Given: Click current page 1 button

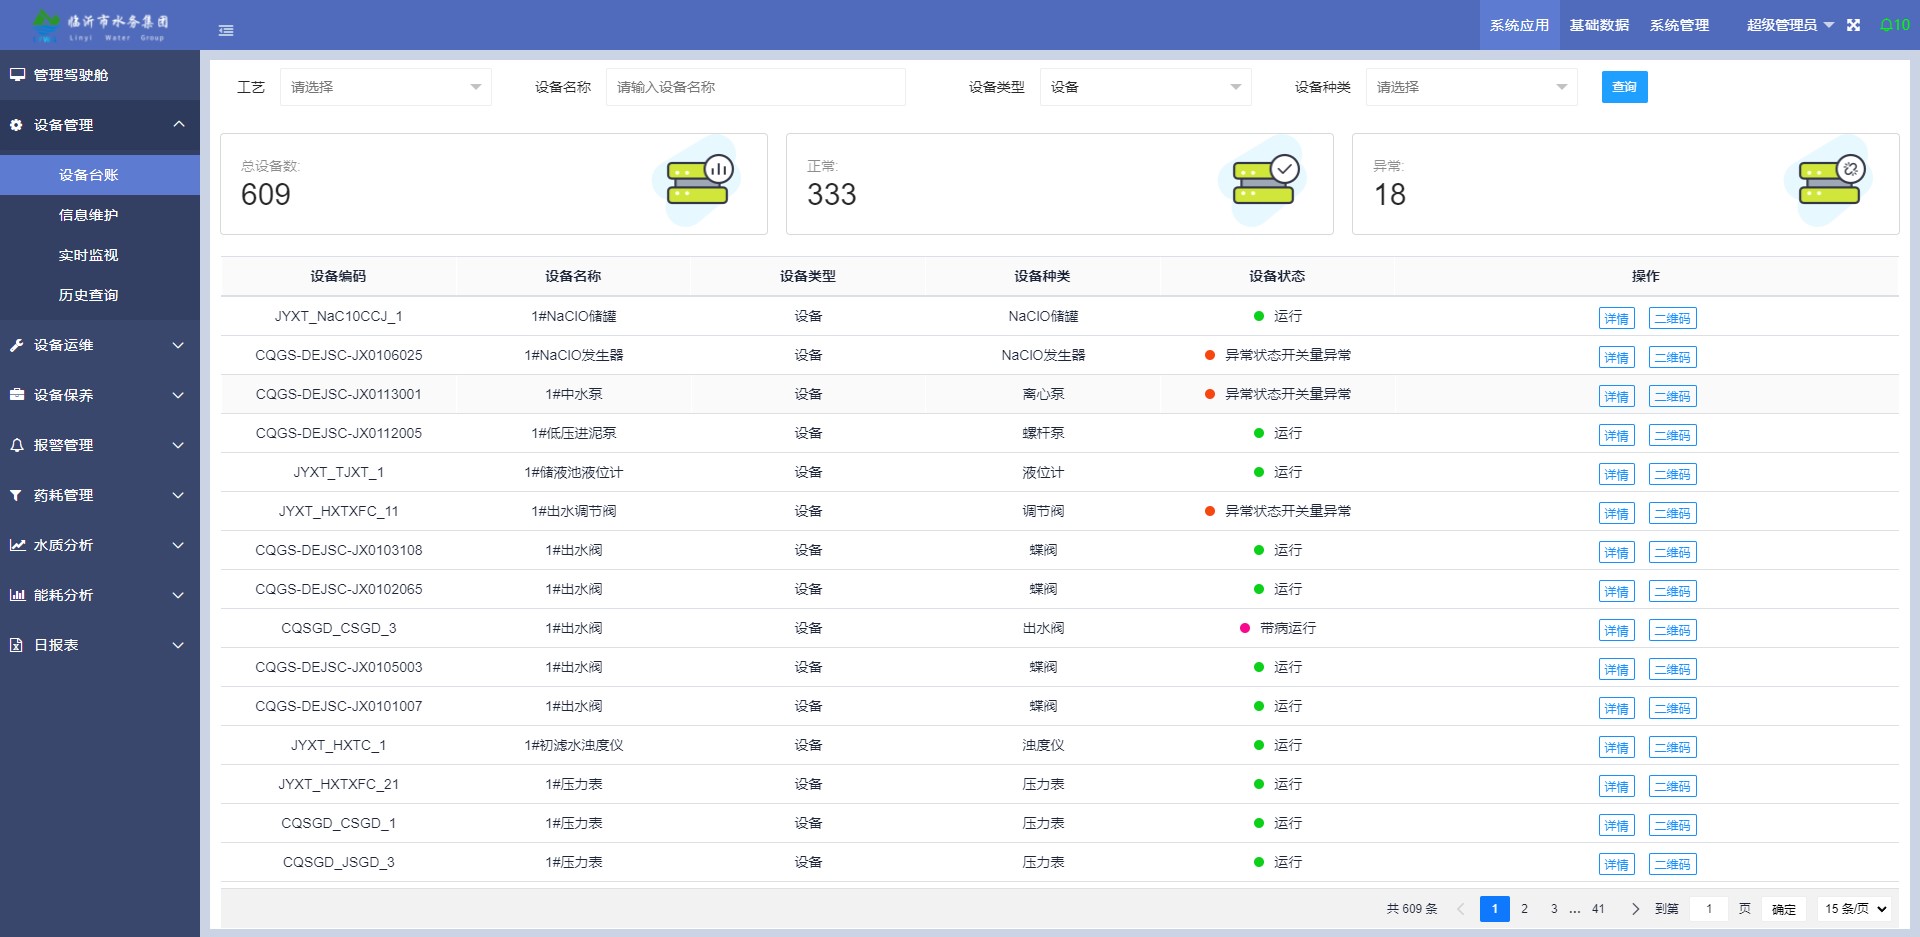Looking at the screenshot, I should click(x=1495, y=909).
